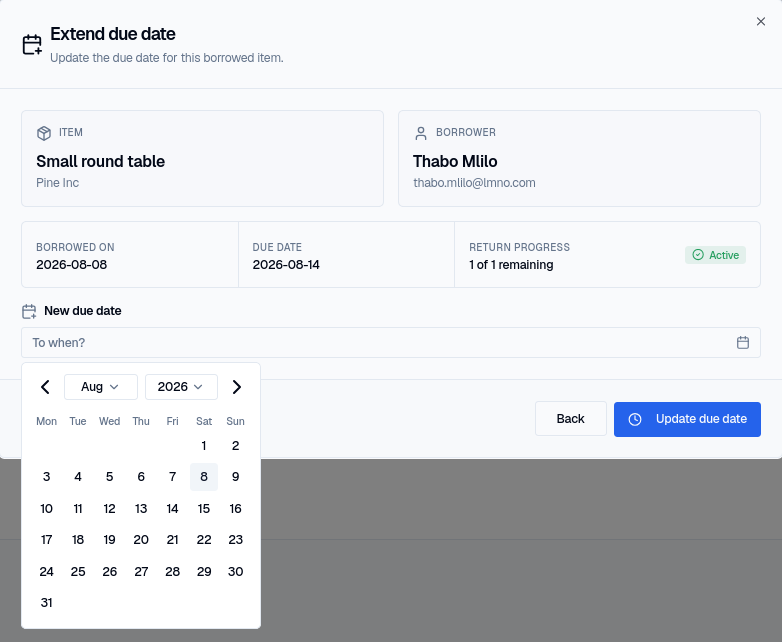Click due date 2026-08-14
This screenshot has height=642, width=782.
[x=286, y=264]
